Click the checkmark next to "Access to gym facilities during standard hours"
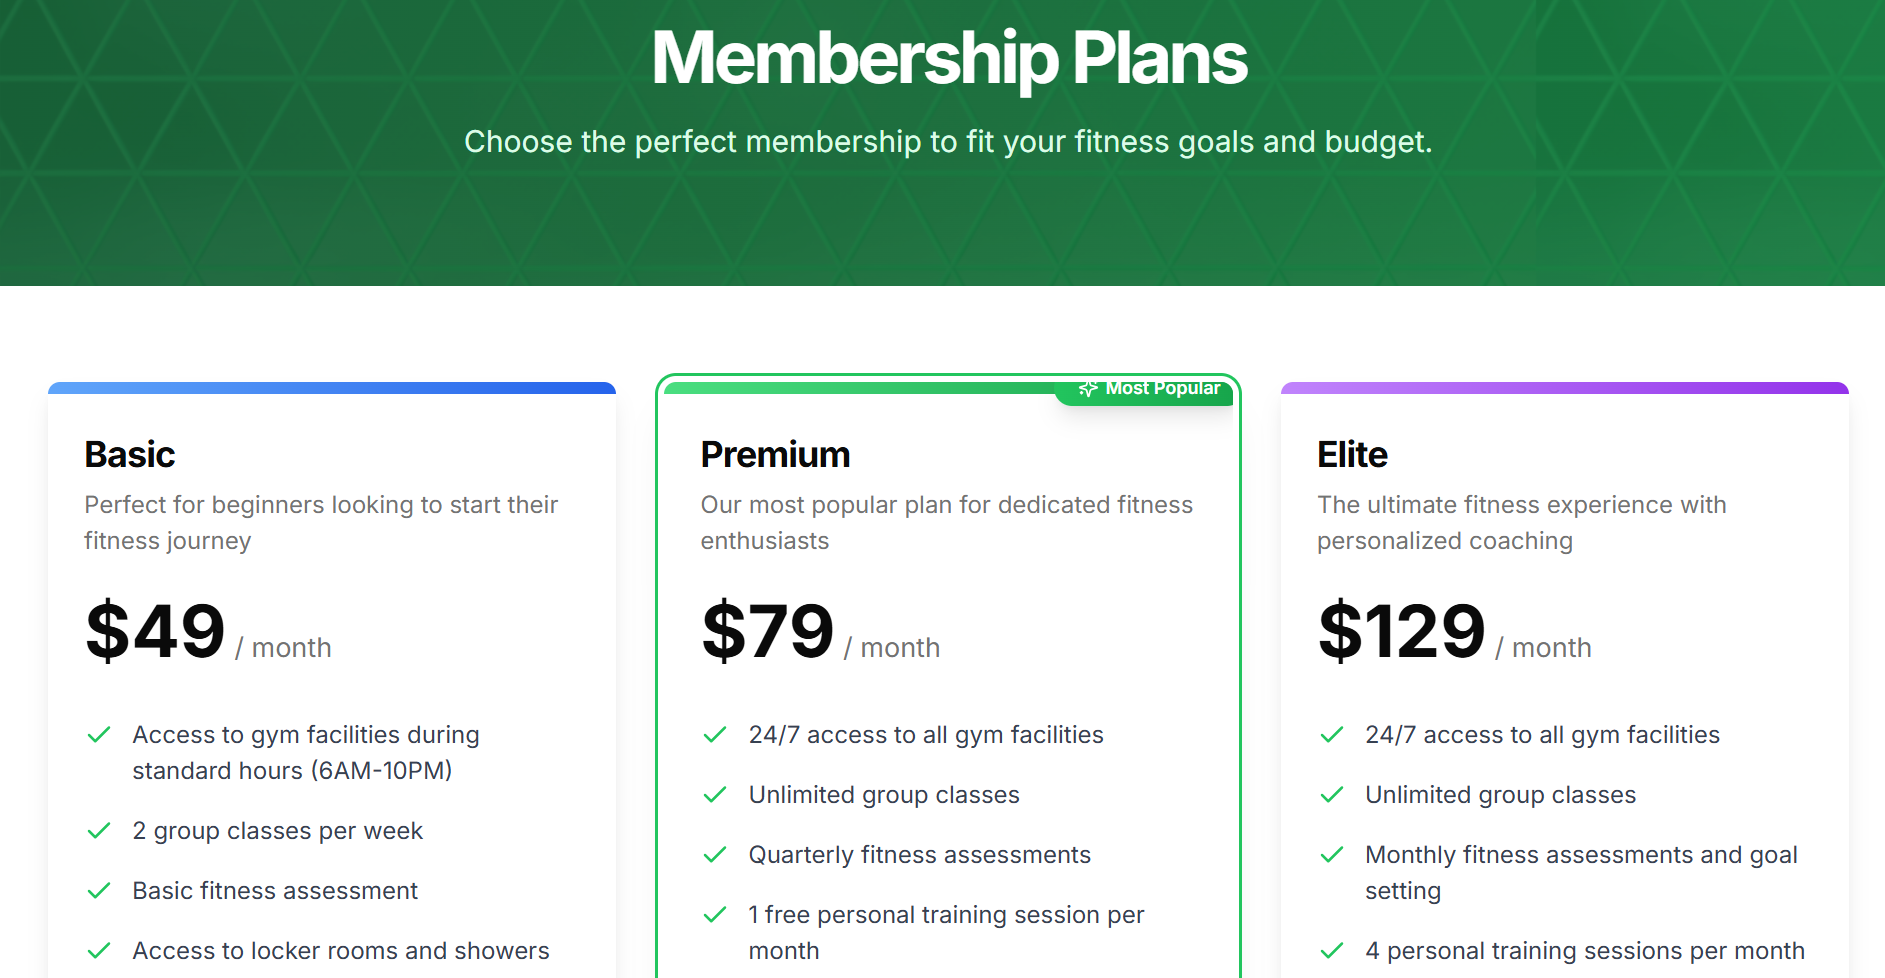 coord(99,734)
